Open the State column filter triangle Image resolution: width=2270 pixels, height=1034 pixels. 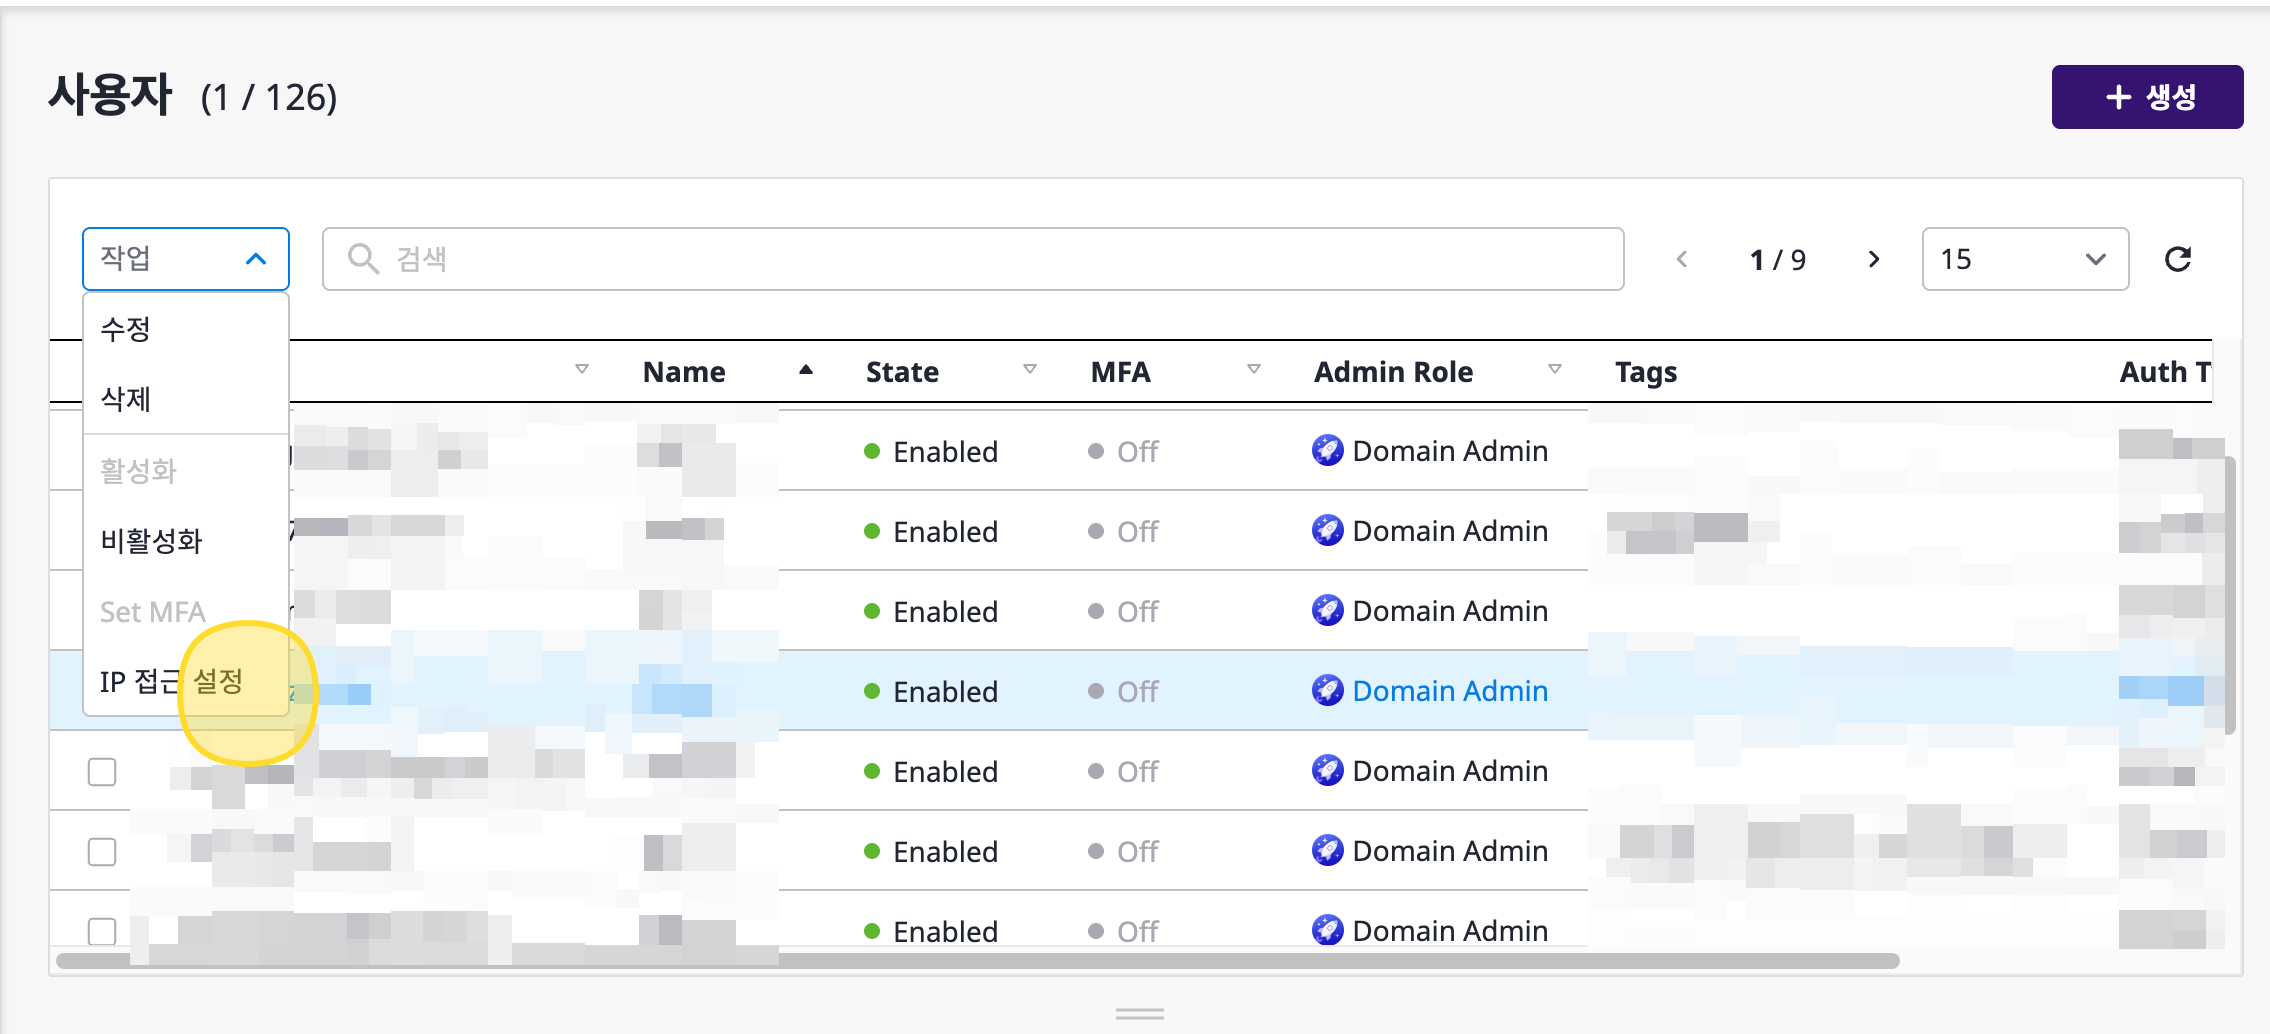pyautogui.click(x=1029, y=370)
